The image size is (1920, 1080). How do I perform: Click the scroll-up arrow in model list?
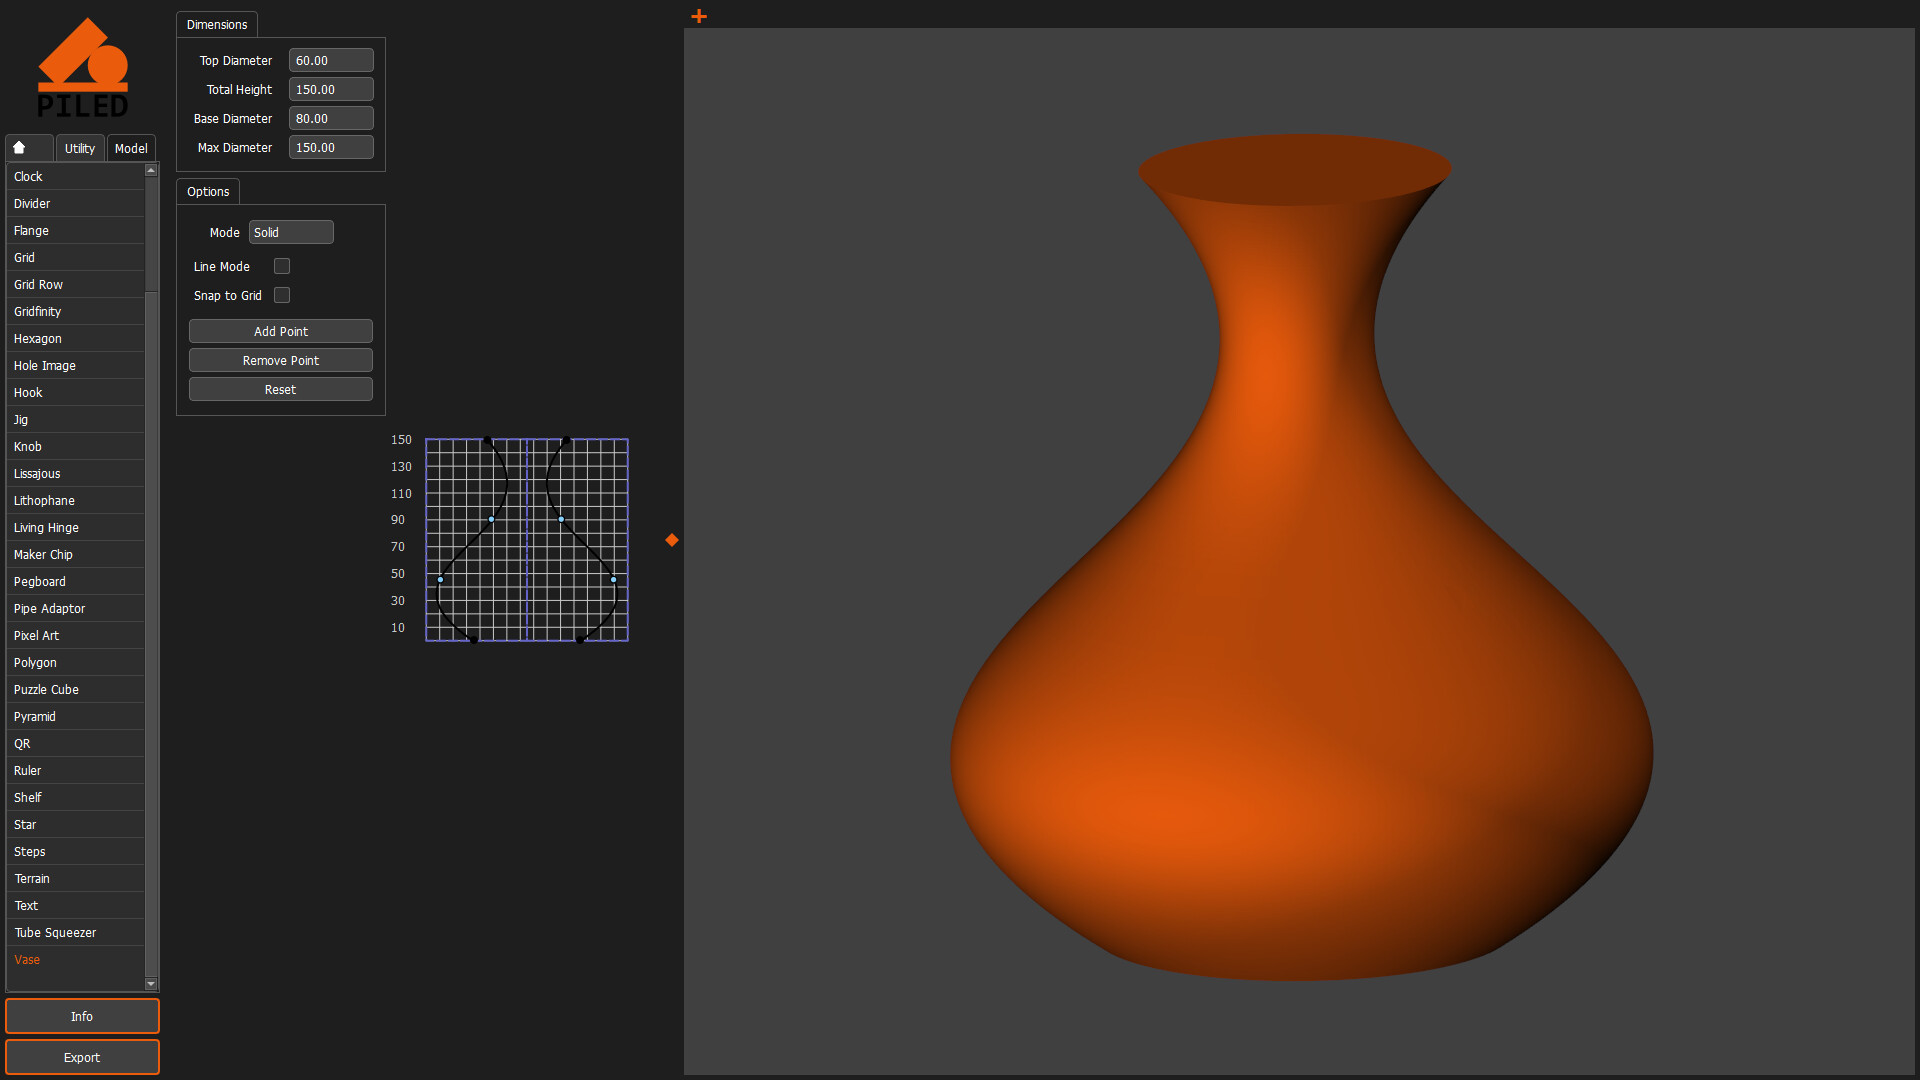(x=151, y=171)
